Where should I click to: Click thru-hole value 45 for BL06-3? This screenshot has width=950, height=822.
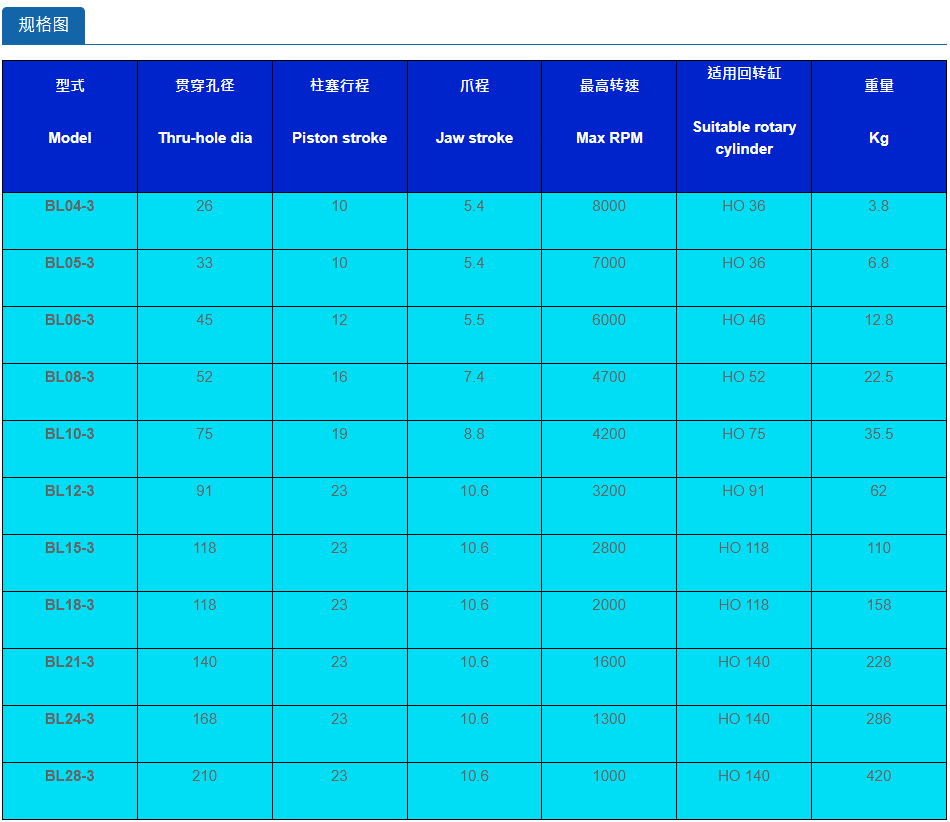[x=204, y=320]
